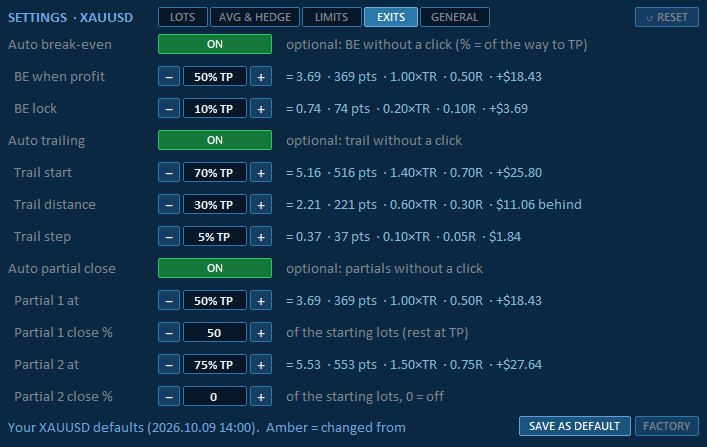The width and height of the screenshot is (707, 447).
Task: Click the RESET button
Action: click(667, 17)
